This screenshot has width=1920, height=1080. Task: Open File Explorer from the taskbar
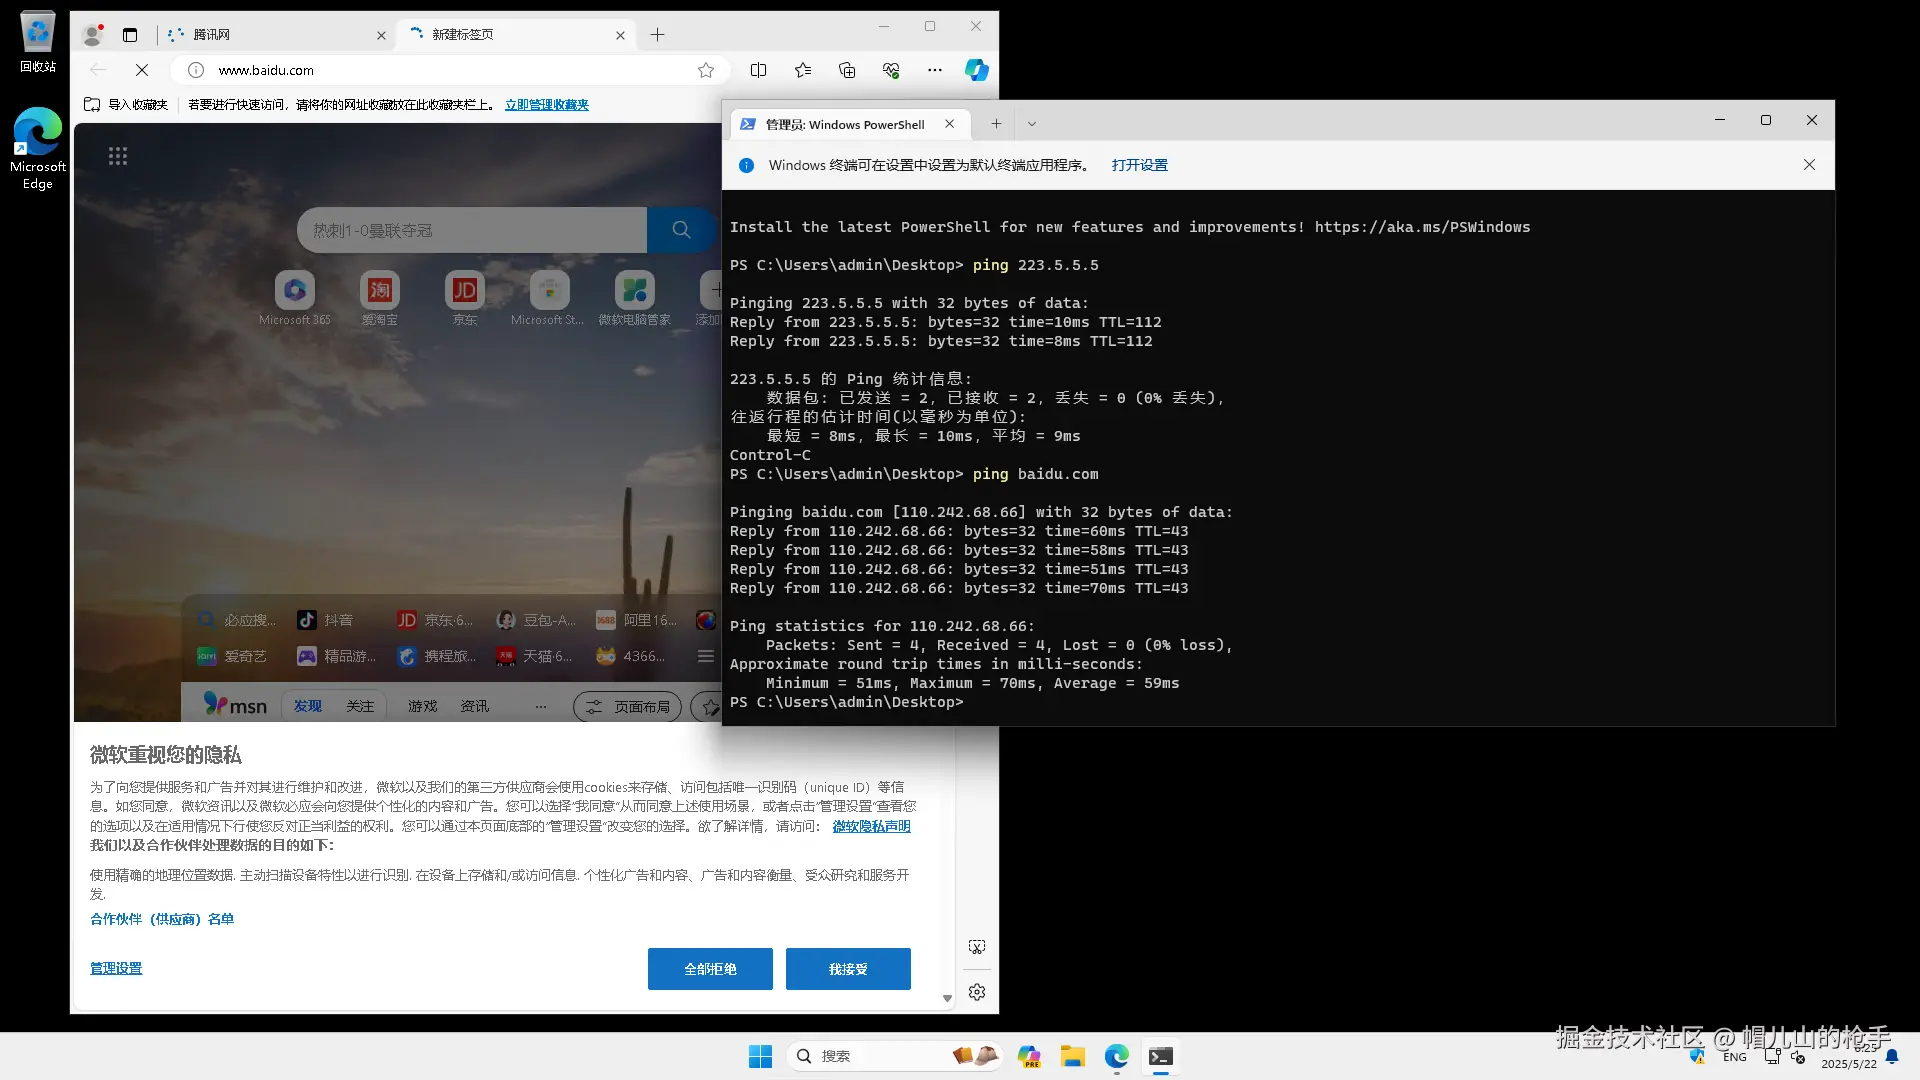(1072, 1057)
